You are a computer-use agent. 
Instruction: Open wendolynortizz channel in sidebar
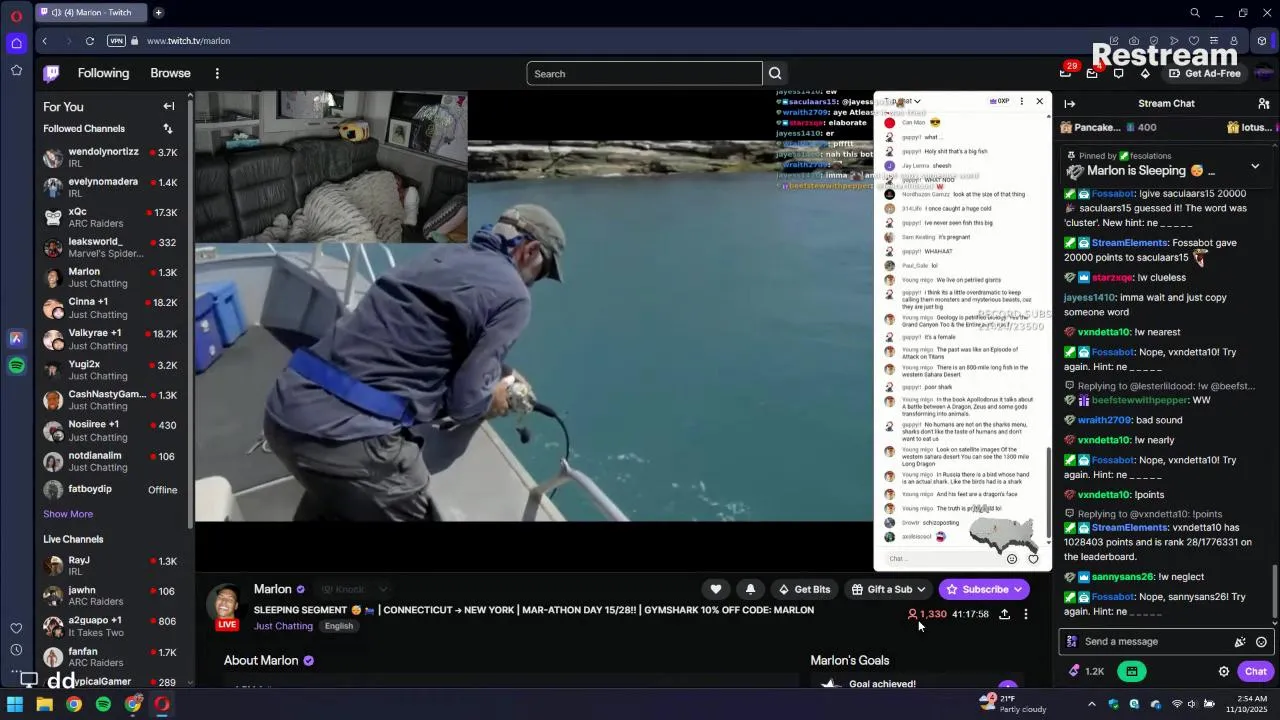(110, 158)
